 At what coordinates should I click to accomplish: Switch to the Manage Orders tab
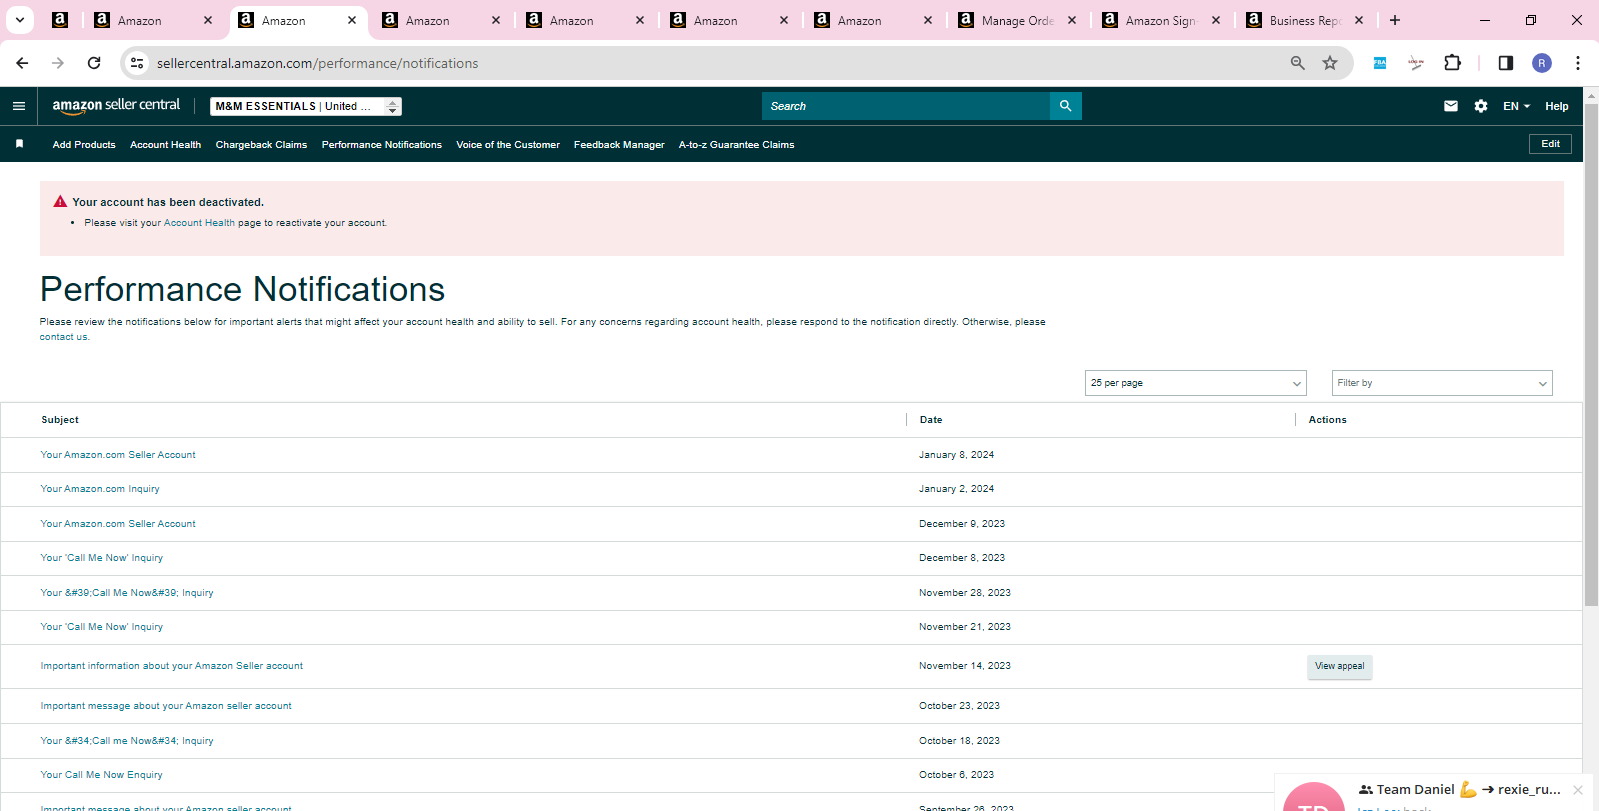point(1018,20)
